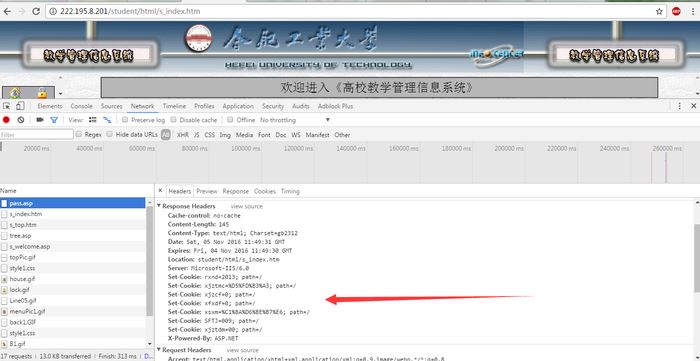
Task: Show the Cookies tab of request
Action: (x=265, y=191)
